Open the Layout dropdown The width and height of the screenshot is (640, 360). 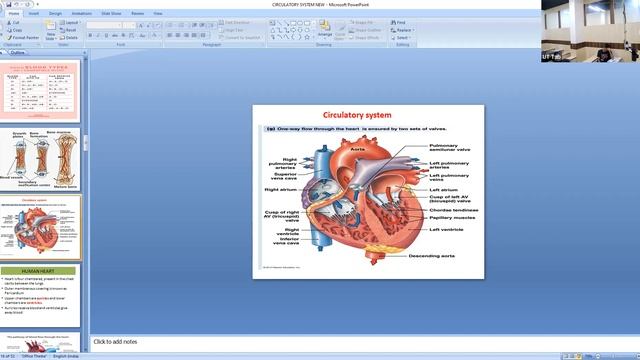coord(70,23)
